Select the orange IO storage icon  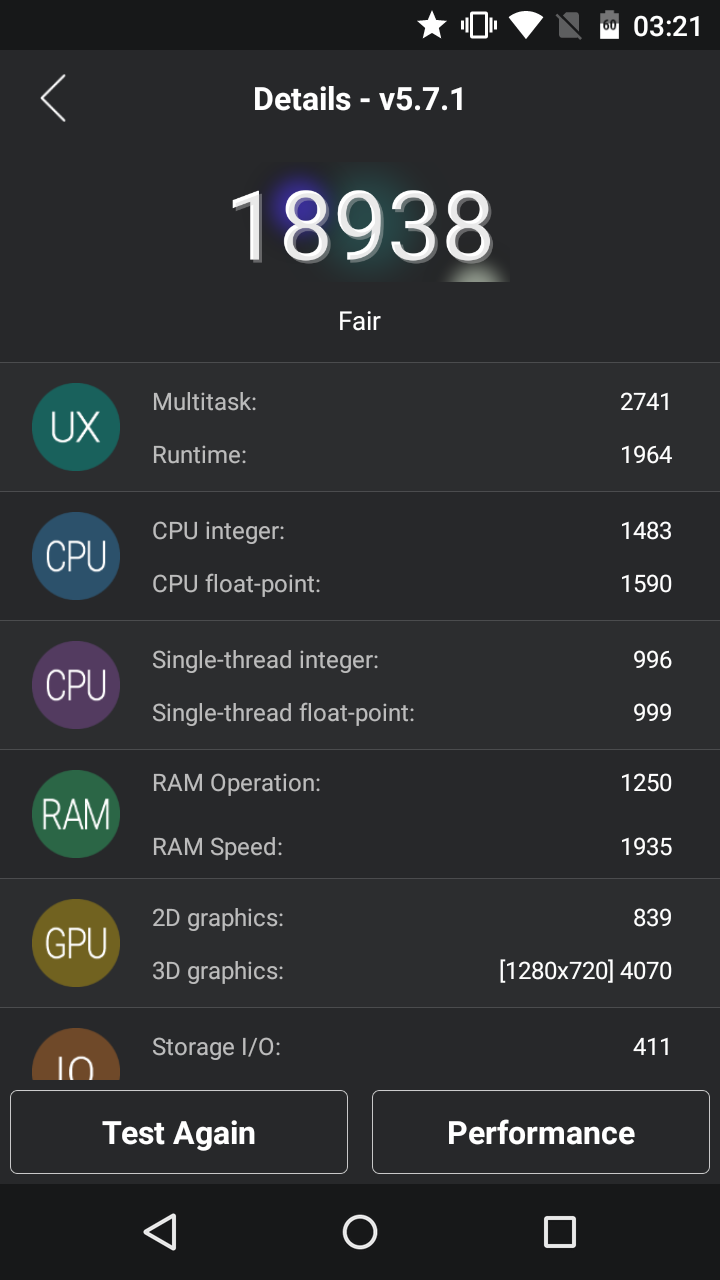pos(76,1054)
